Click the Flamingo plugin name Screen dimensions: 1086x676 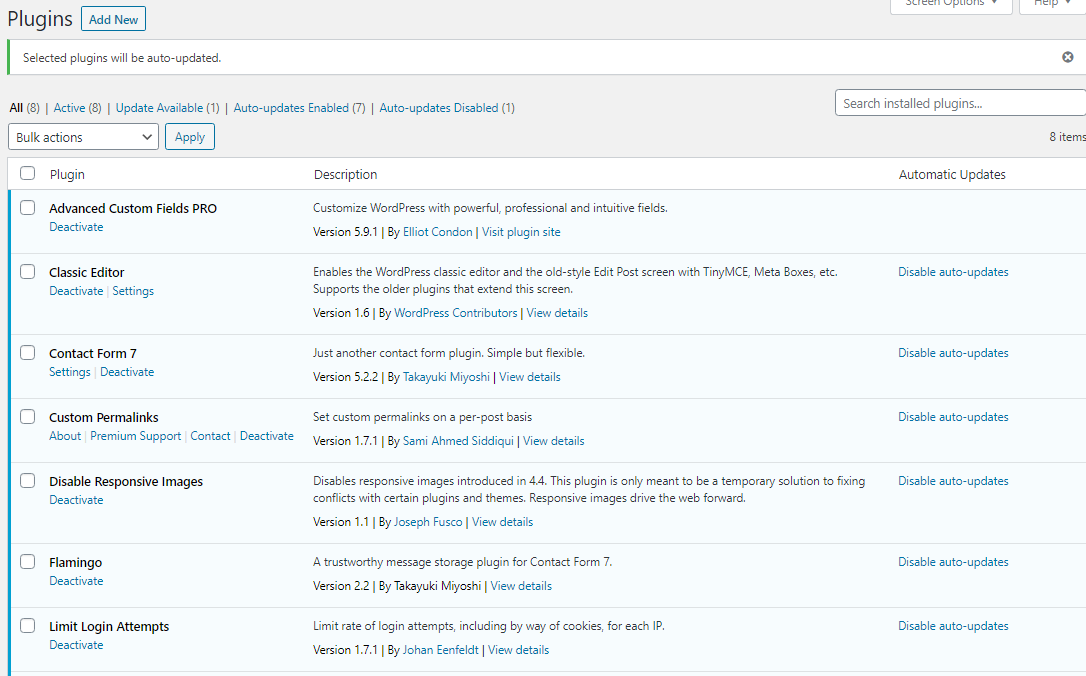75,562
